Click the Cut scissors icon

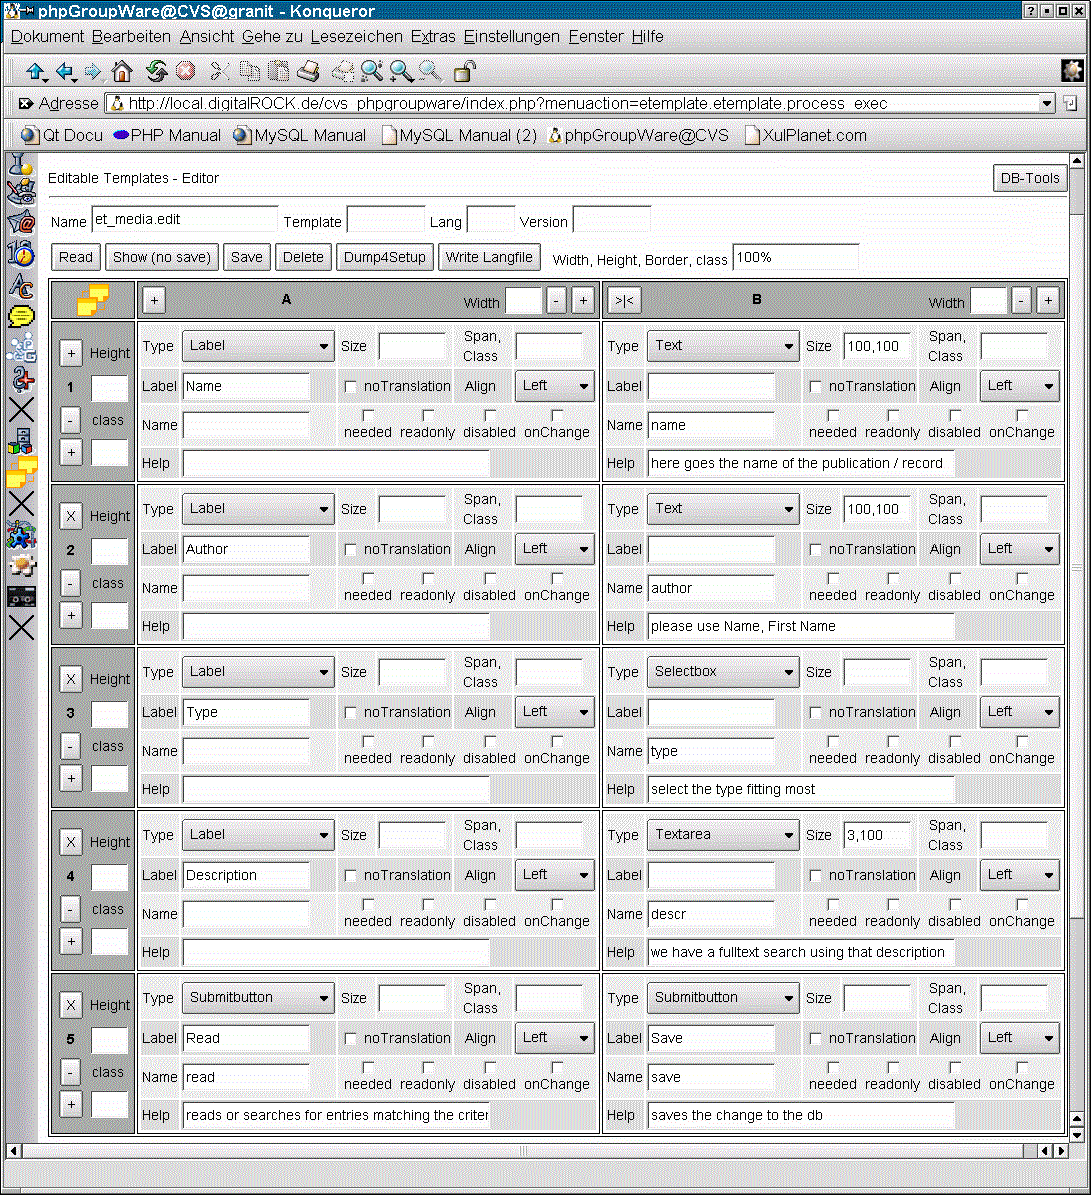(219, 72)
